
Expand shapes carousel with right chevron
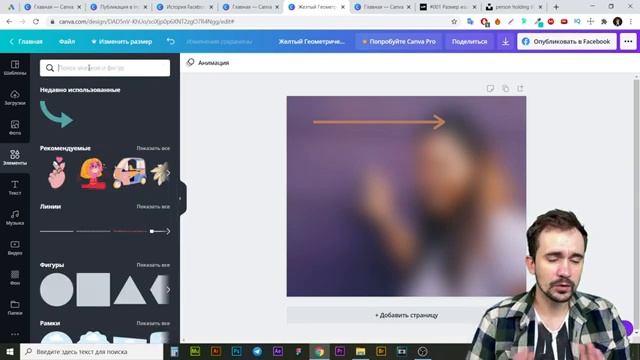pyautogui.click(x=168, y=290)
